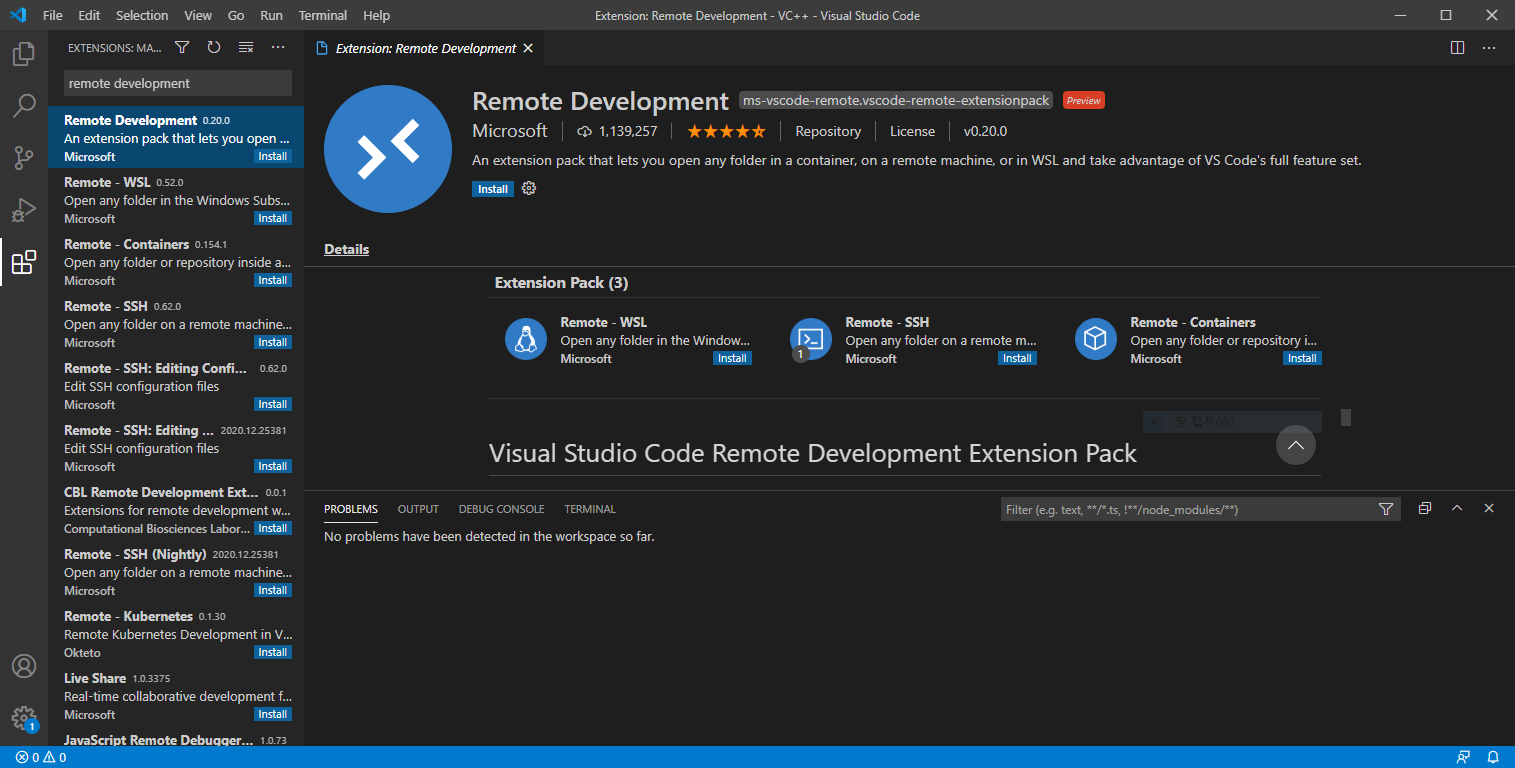Viewport: 1515px width, 768px height.
Task: Open the Run menu
Action: click(x=271, y=15)
